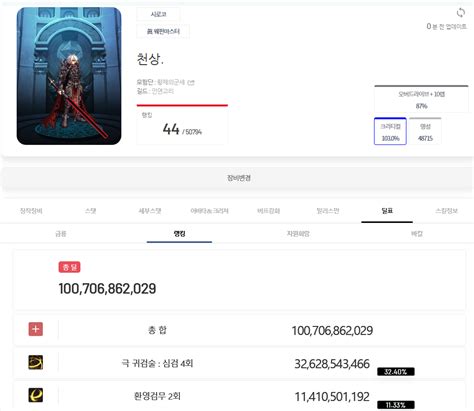The height and width of the screenshot is (411, 474).
Task: Click the 32.40% percentage badge
Action: [396, 372]
